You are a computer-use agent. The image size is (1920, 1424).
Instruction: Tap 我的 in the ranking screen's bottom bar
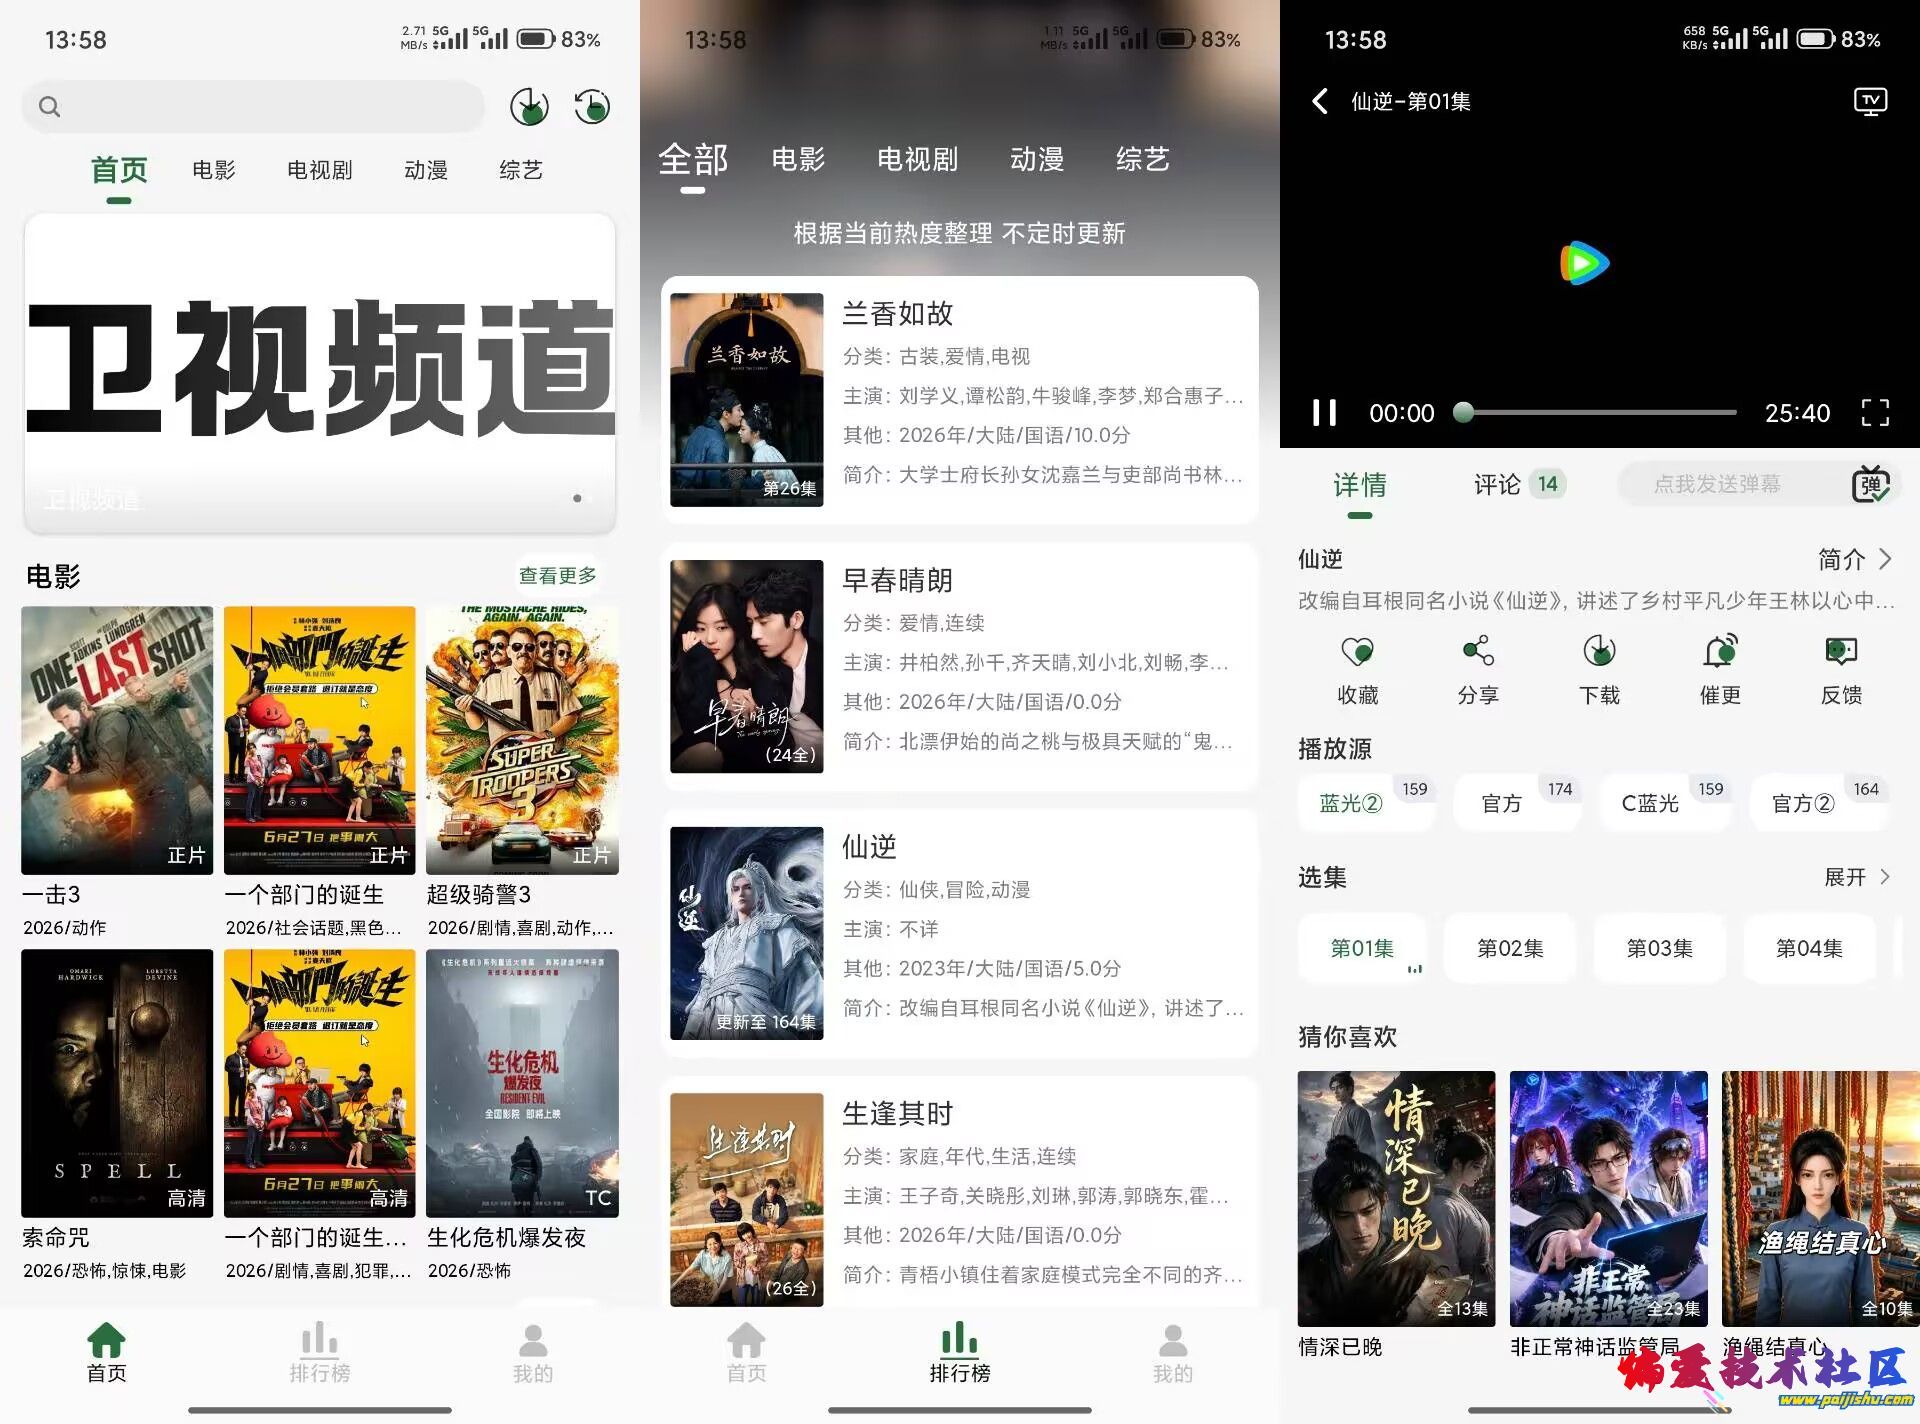click(x=1173, y=1353)
